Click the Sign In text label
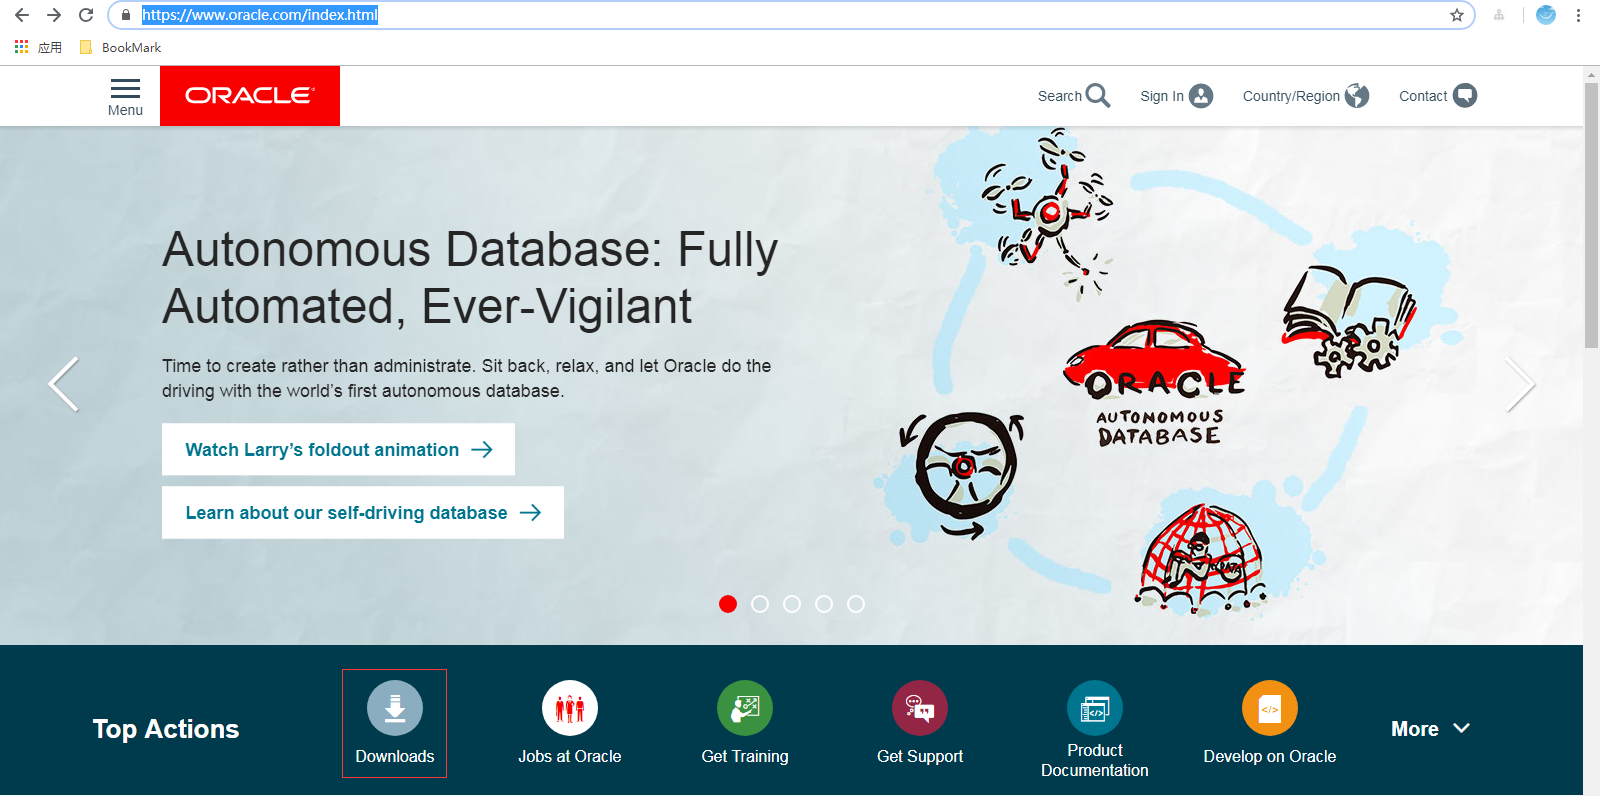 (1162, 96)
